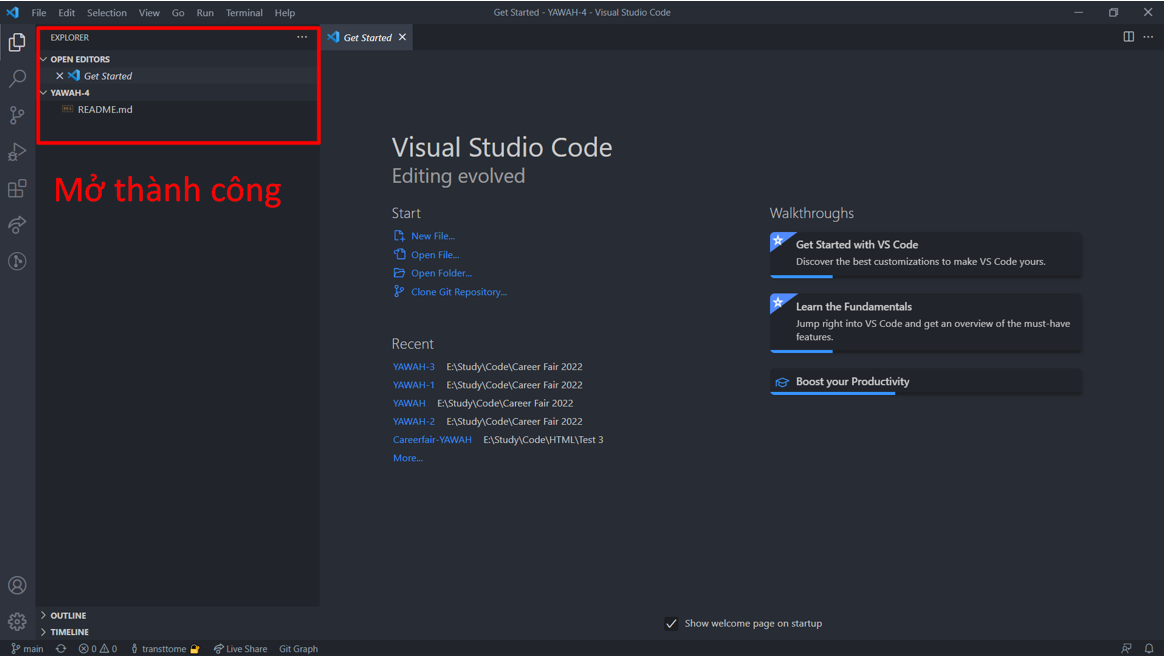This screenshot has height=656, width=1164.
Task: Close Get Started in Open Editors list
Action: coord(60,76)
